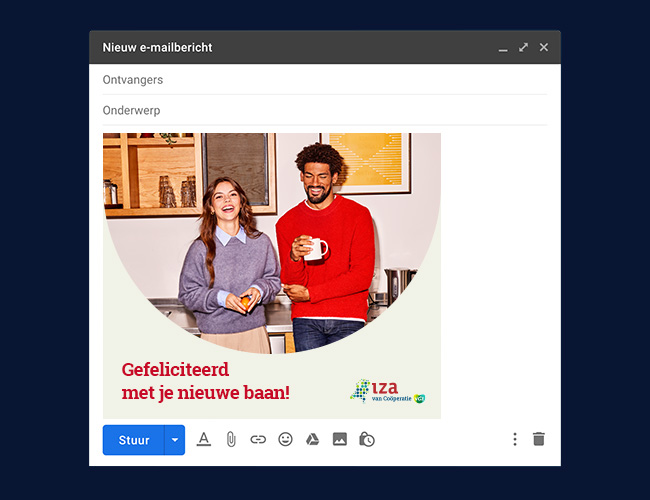This screenshot has width=650, height=500.
Task: Discard draft with trash icon
Action: click(x=539, y=439)
